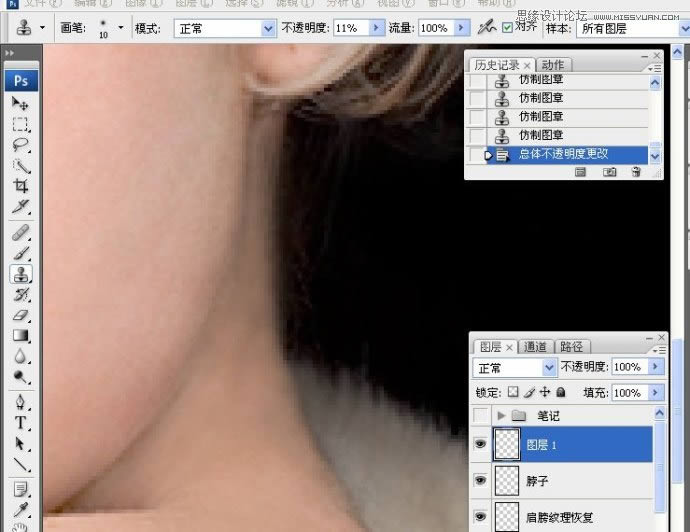This screenshot has height=532, width=690.
Task: Toggle visibility of 脖子 layer
Action: [481, 481]
